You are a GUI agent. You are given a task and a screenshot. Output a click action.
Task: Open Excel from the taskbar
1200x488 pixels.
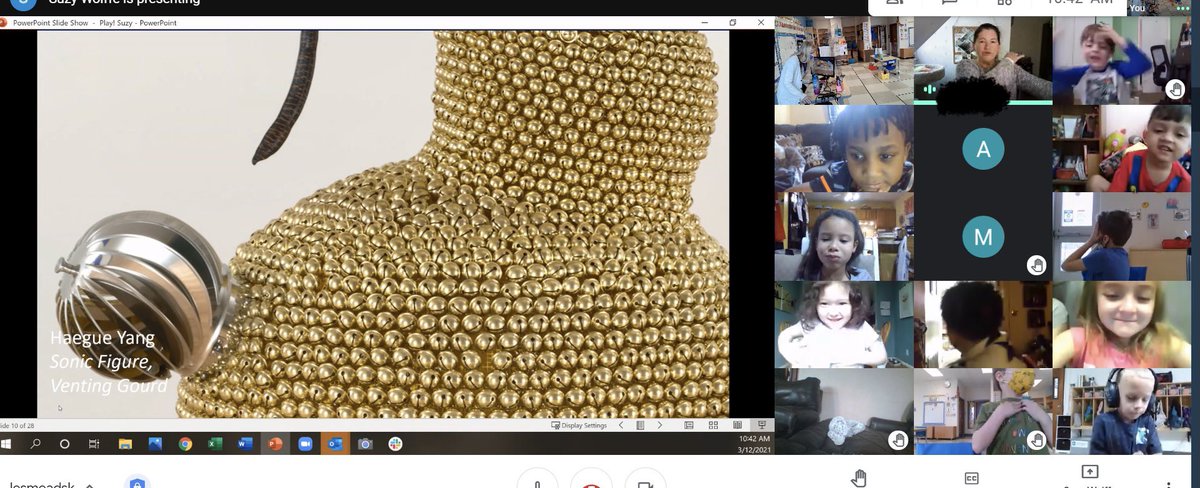point(215,443)
